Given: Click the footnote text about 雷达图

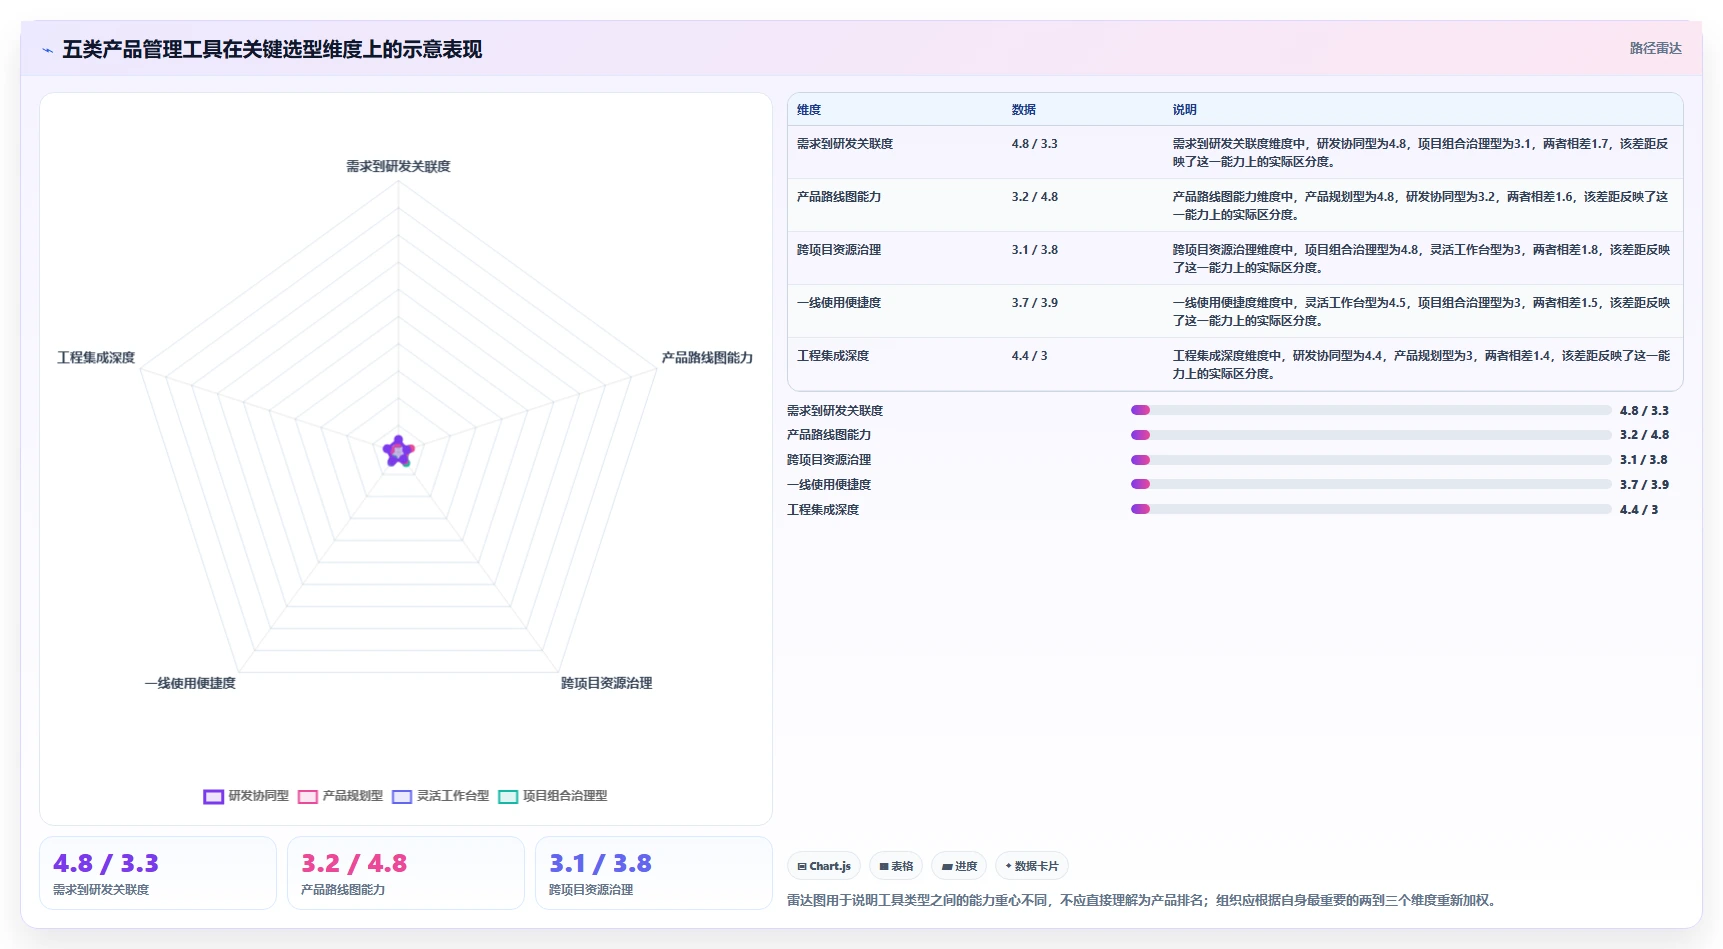Looking at the screenshot, I should [x=1144, y=900].
